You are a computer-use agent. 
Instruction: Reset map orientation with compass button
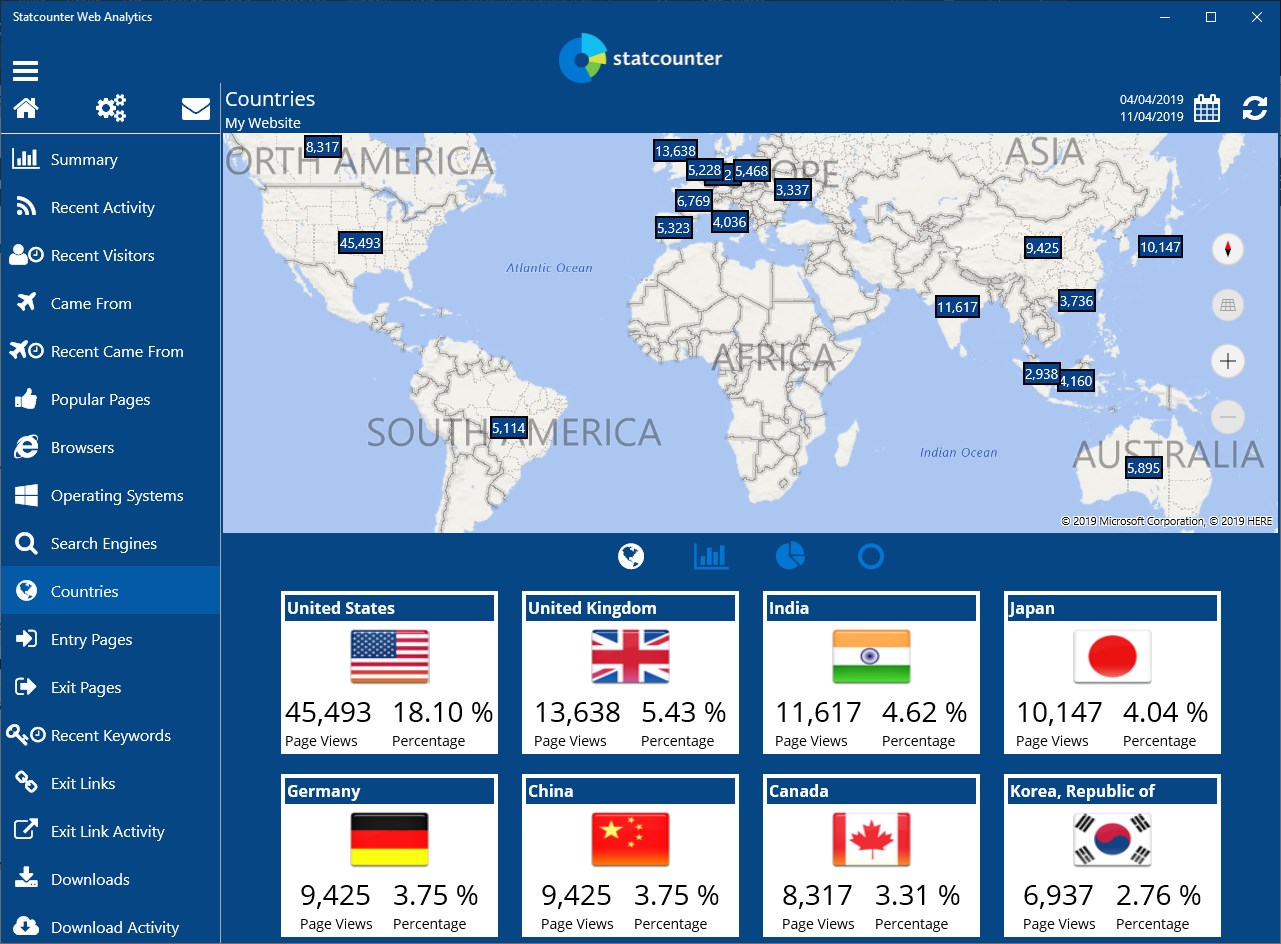(1228, 248)
